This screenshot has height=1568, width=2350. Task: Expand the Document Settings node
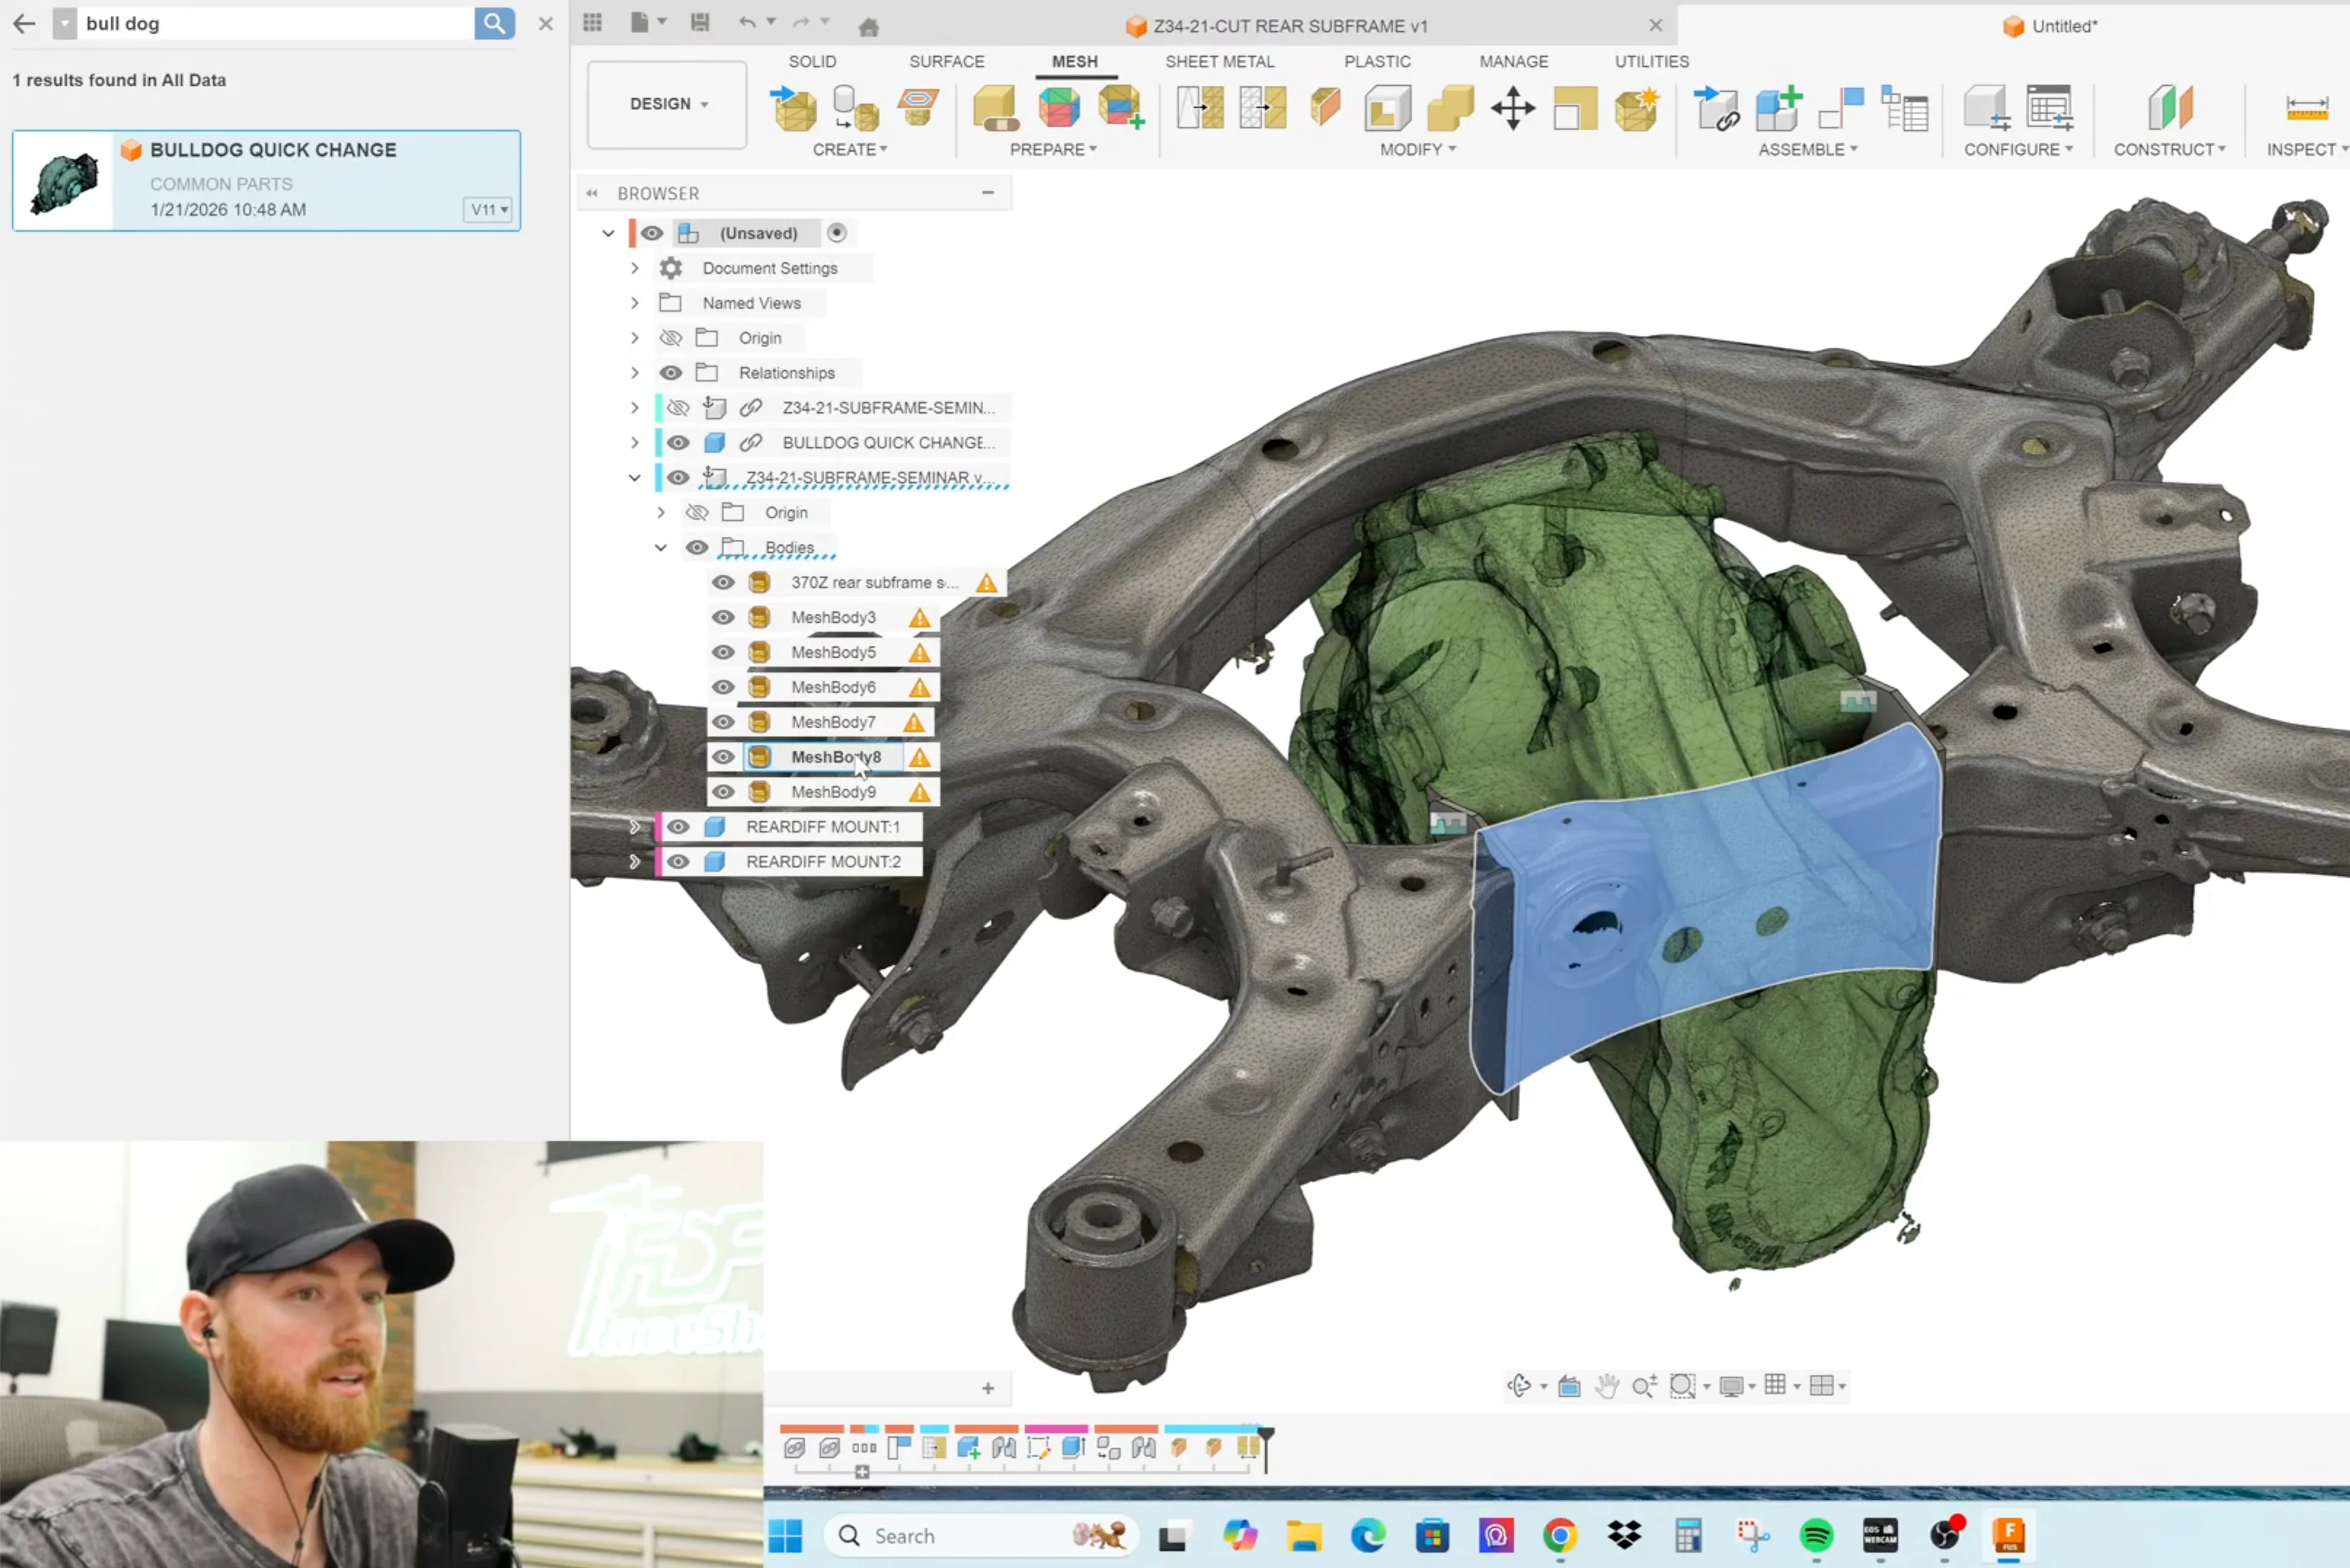coord(635,268)
